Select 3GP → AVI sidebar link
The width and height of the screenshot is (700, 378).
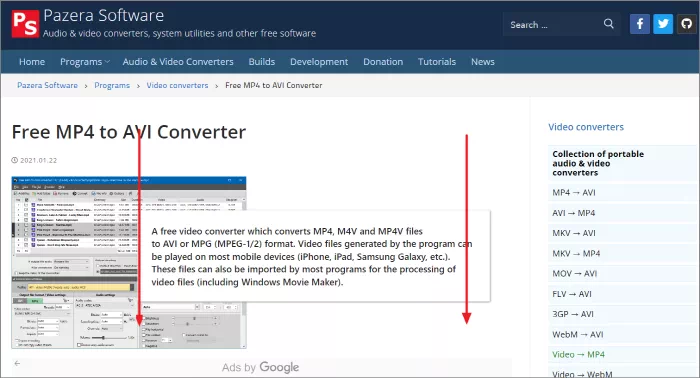point(573,314)
